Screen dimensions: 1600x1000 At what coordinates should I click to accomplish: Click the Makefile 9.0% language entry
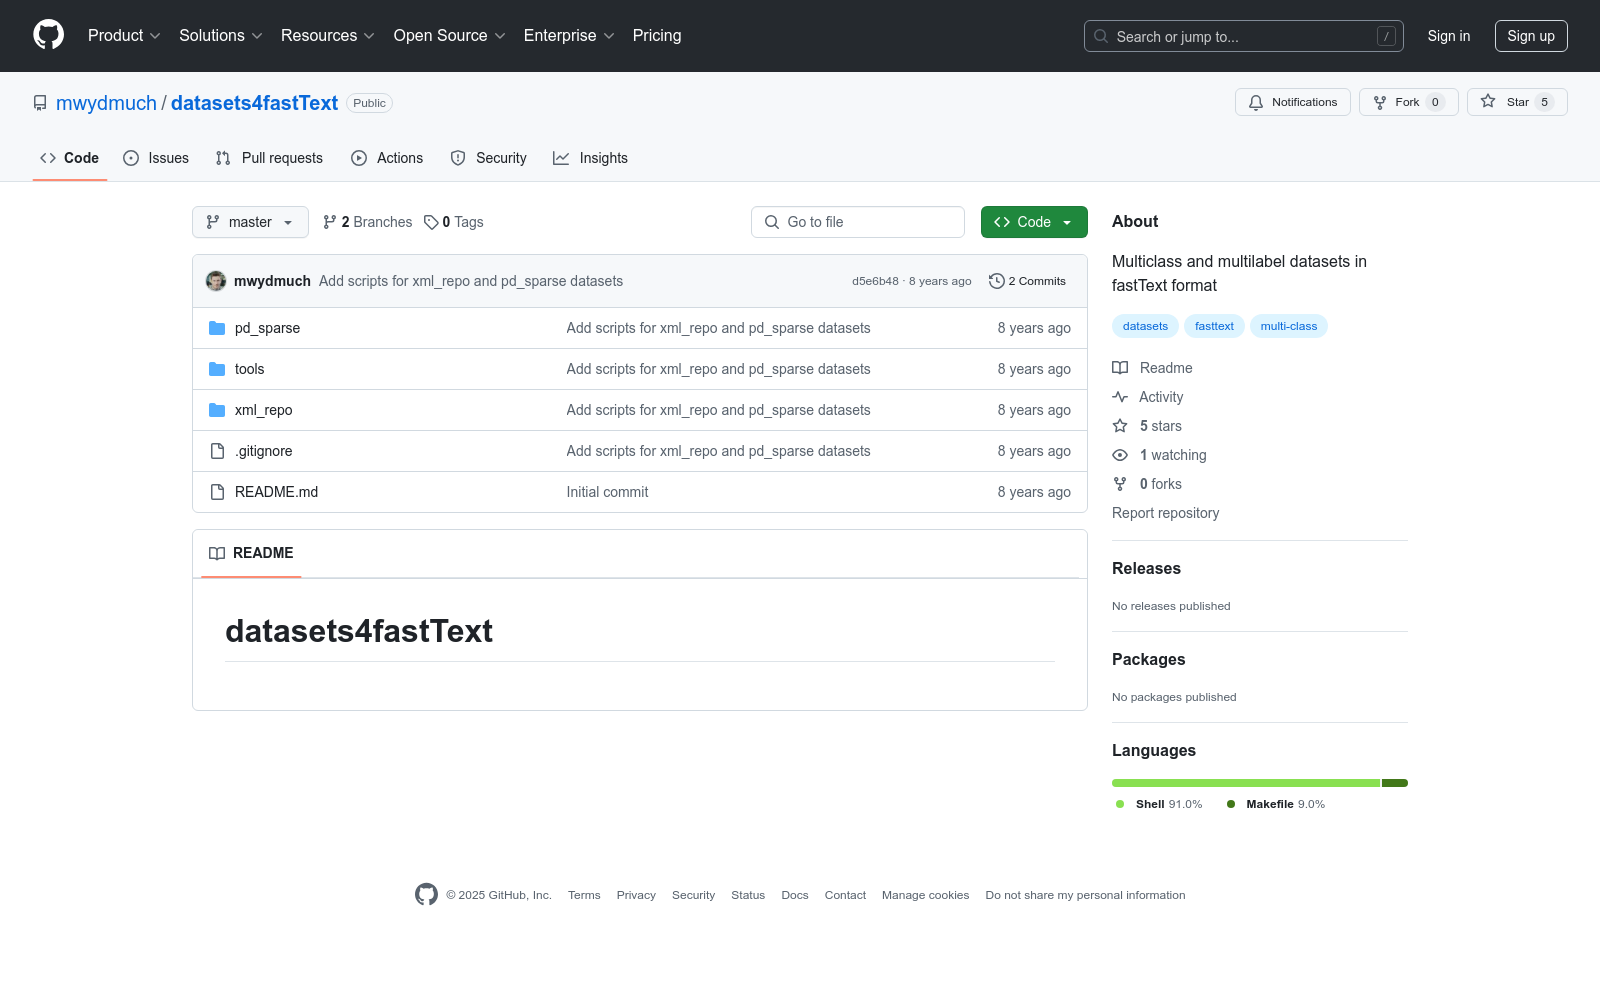point(1275,804)
